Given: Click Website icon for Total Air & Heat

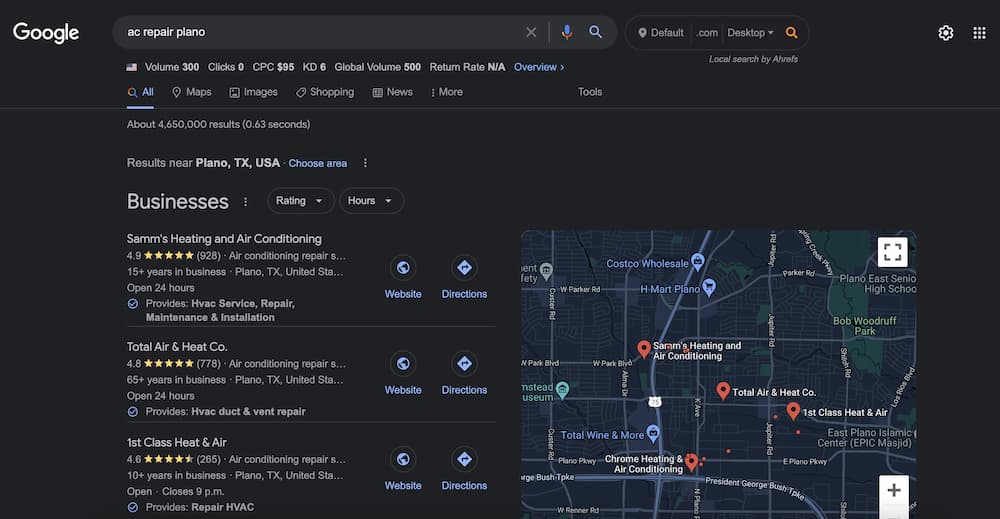Looking at the screenshot, I should (403, 363).
